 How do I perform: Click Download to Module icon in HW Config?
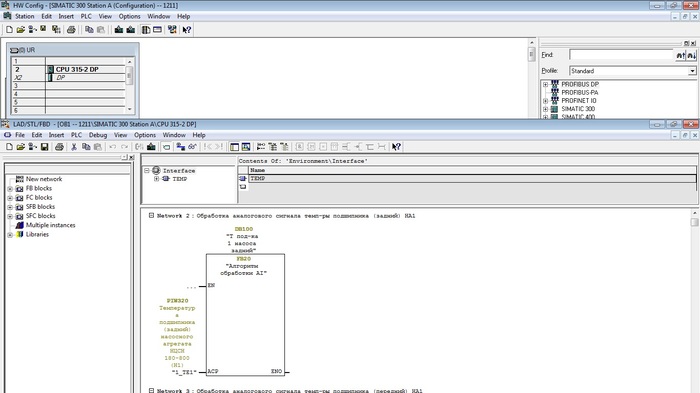coord(119,30)
